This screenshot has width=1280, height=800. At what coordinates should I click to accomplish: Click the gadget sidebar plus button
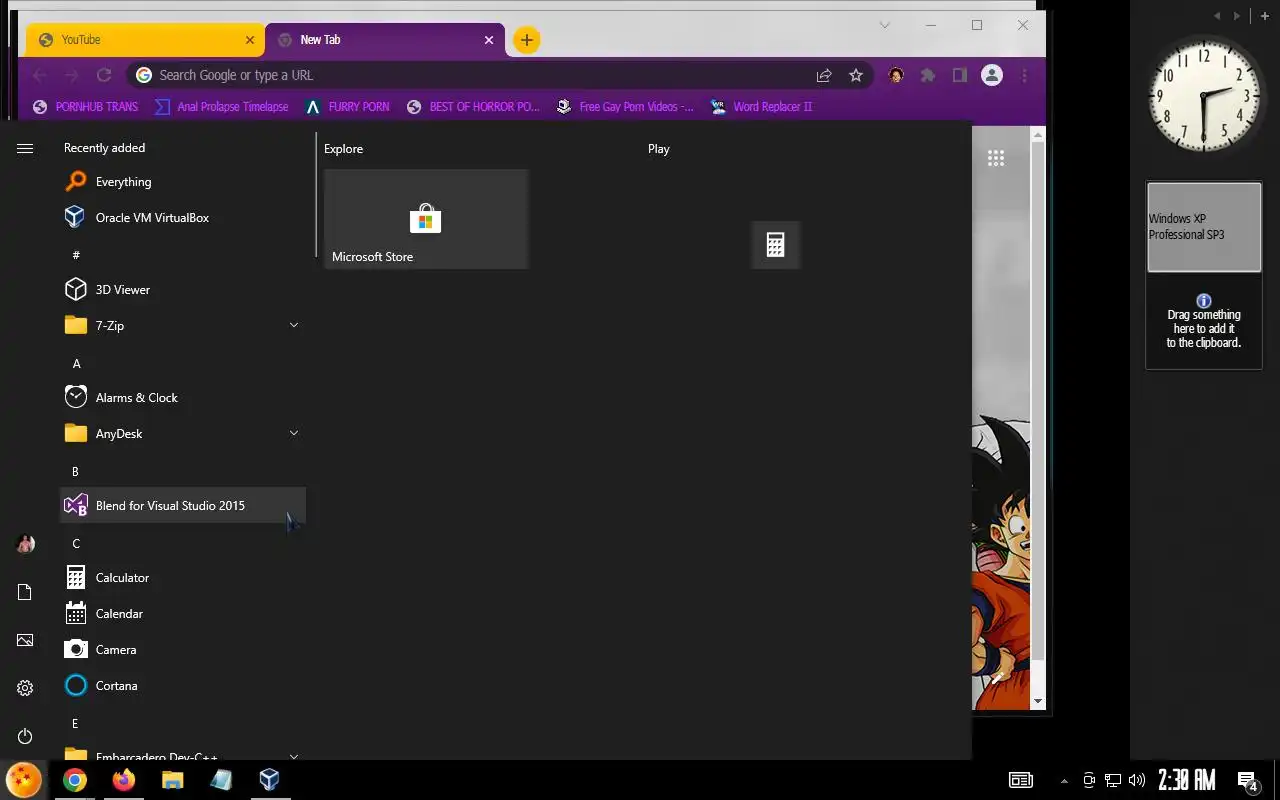[x=1264, y=16]
